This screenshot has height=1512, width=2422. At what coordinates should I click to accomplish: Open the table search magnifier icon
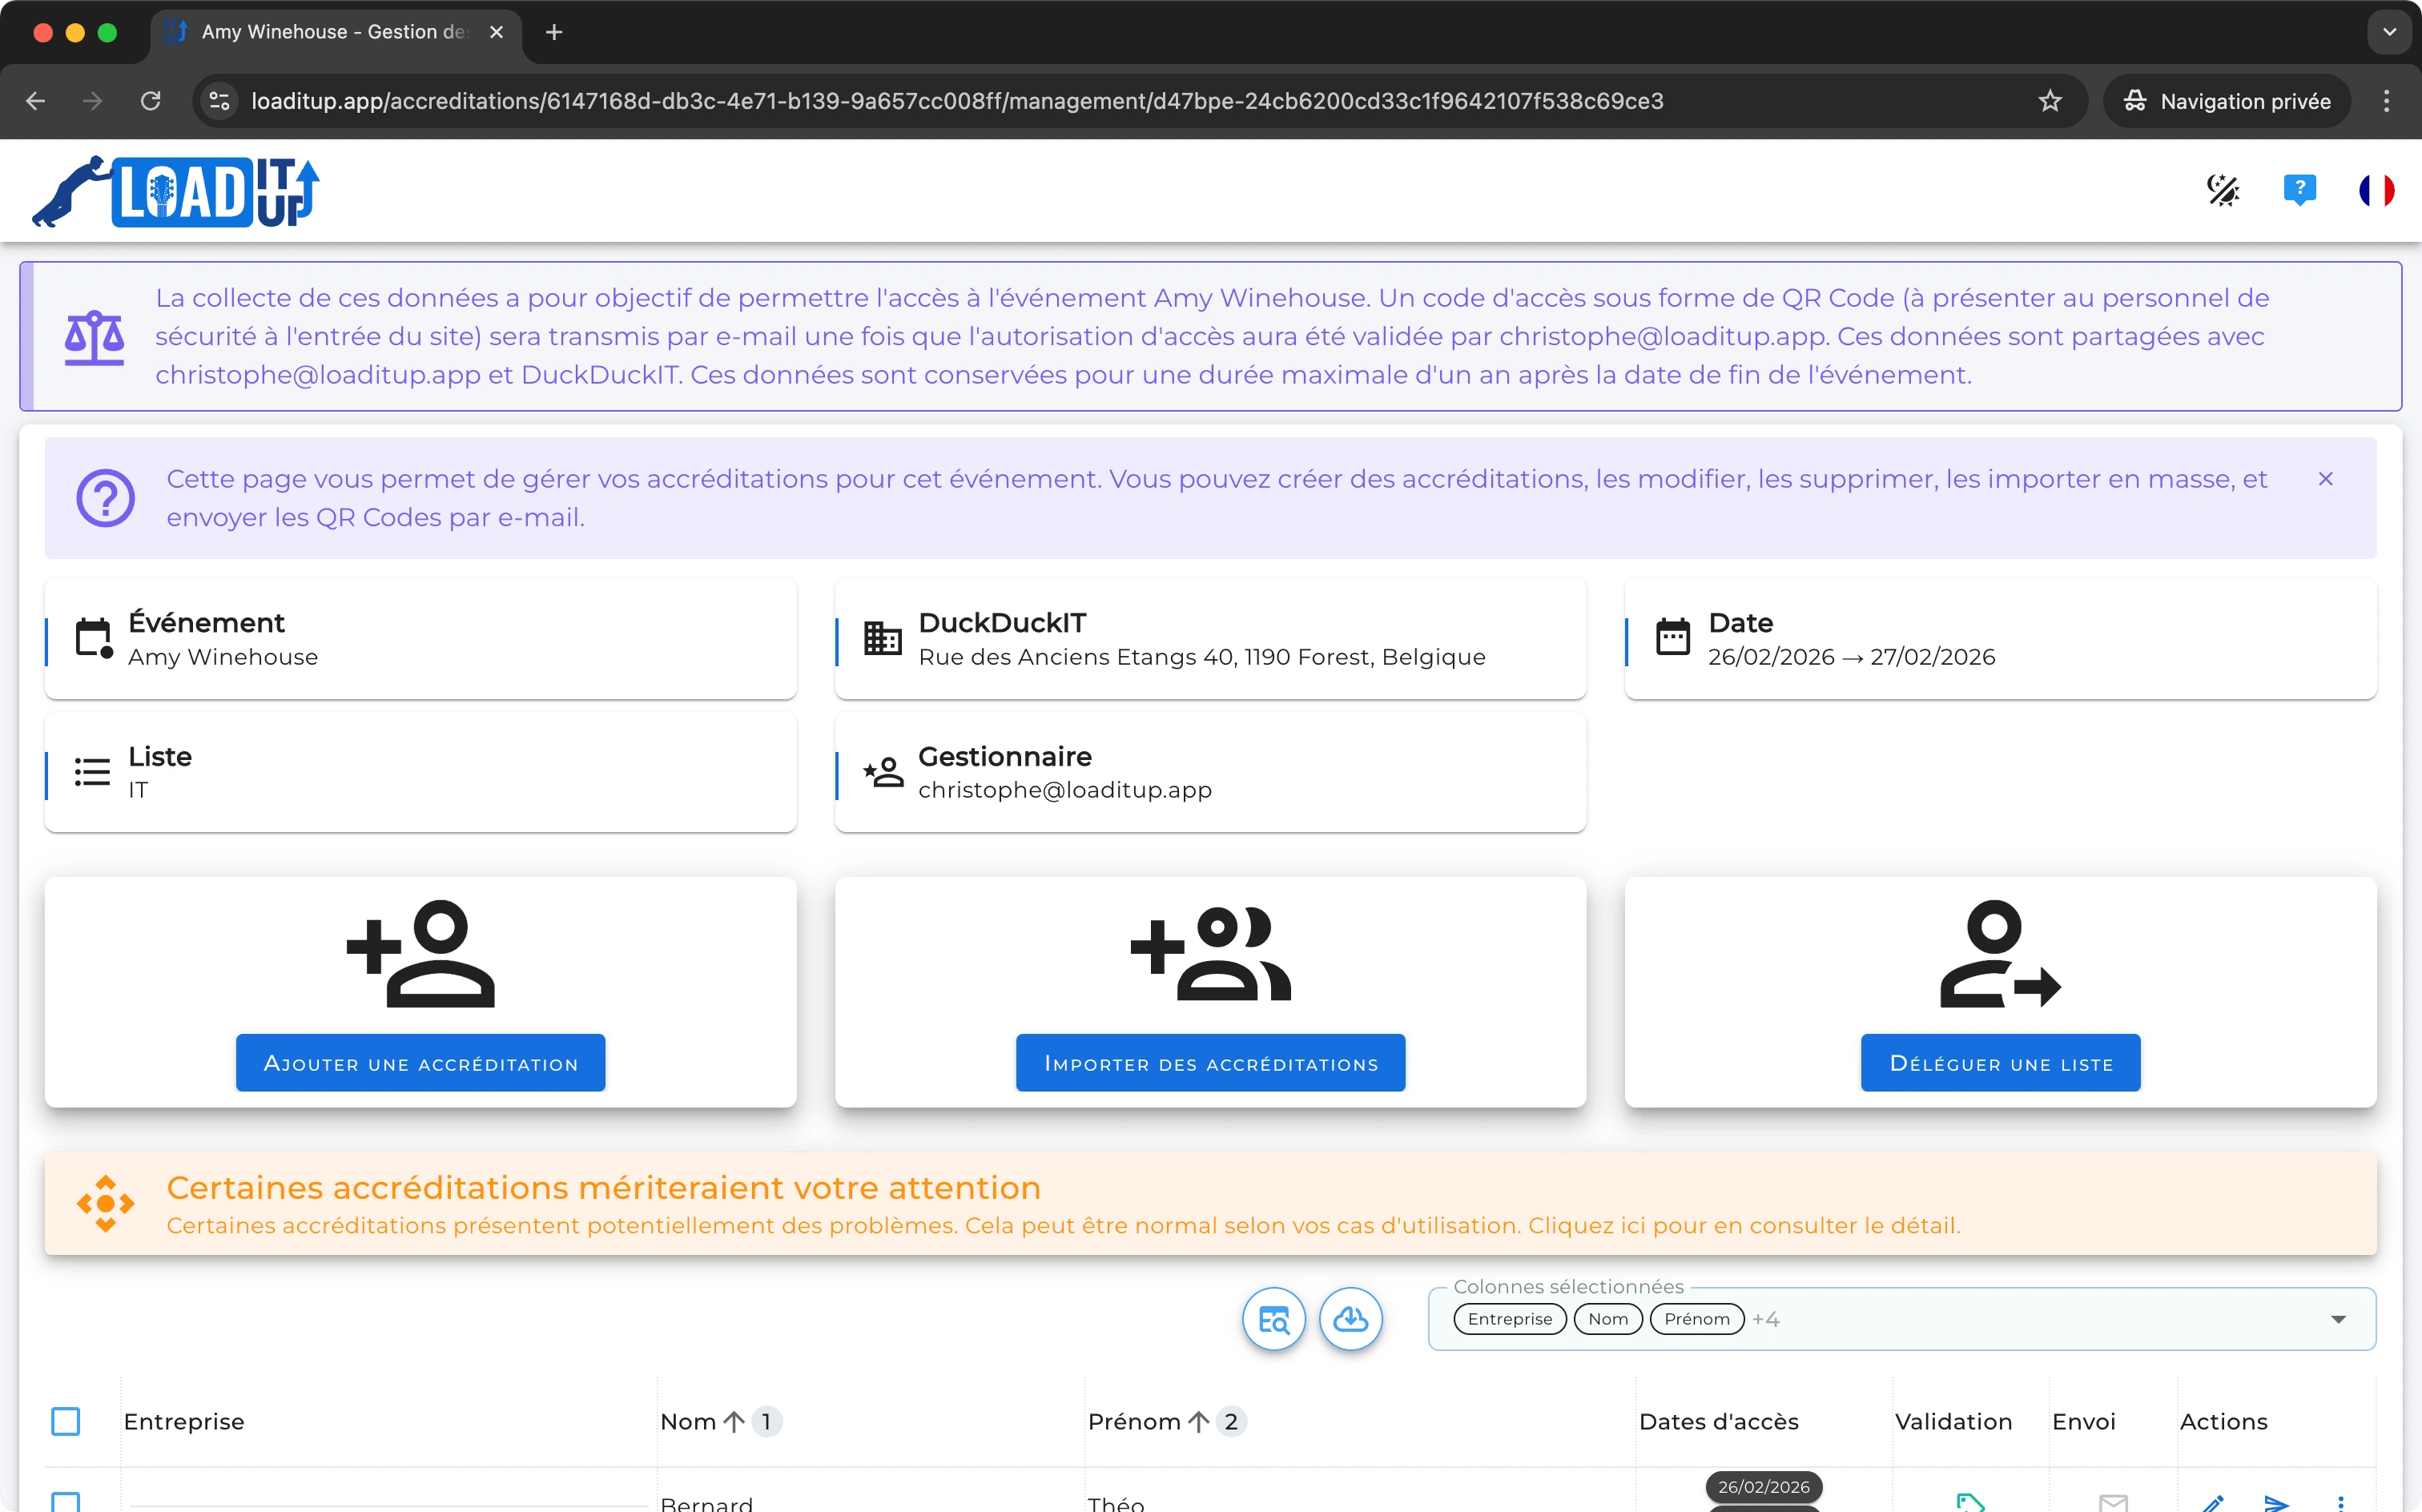[1273, 1318]
